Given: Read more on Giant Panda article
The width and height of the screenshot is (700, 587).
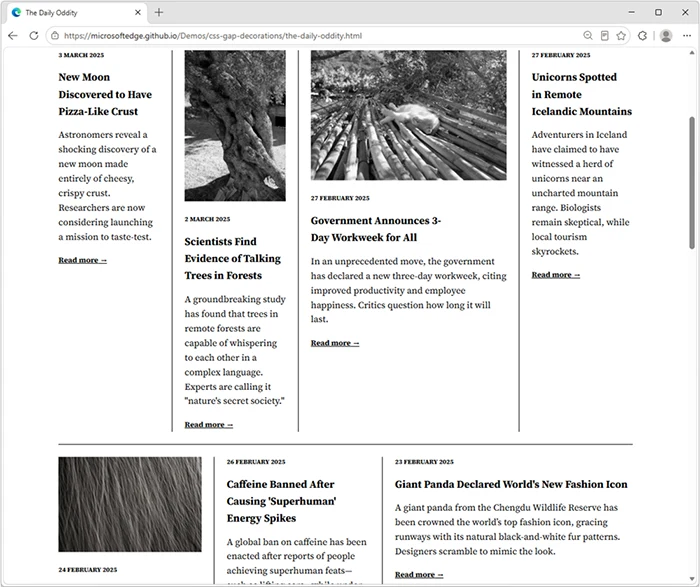Looking at the screenshot, I should pos(419,575).
